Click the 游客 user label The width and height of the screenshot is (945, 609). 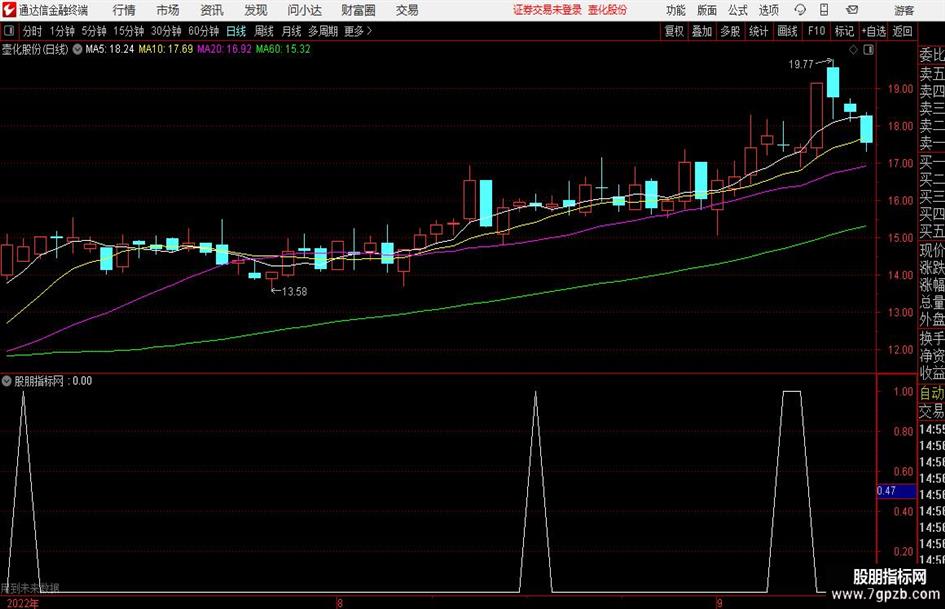coord(903,10)
